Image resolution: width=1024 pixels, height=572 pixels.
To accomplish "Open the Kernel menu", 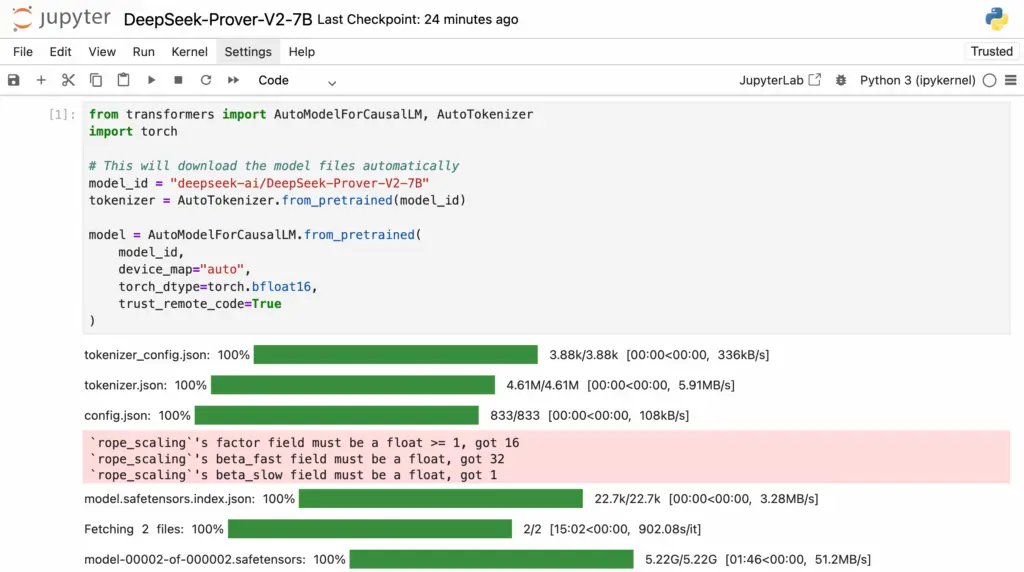I will point(189,52).
